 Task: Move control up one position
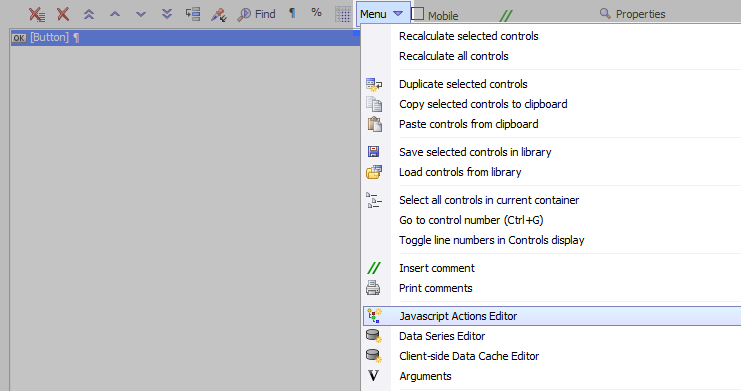(x=115, y=14)
